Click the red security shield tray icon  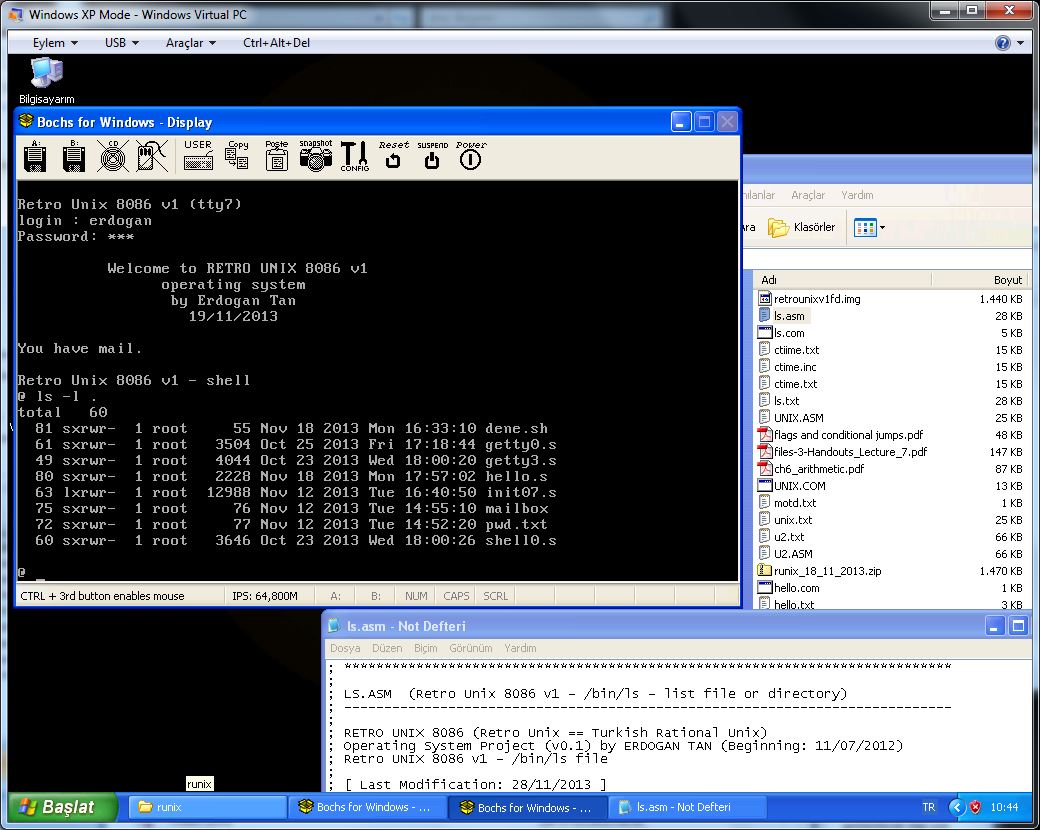(975, 807)
